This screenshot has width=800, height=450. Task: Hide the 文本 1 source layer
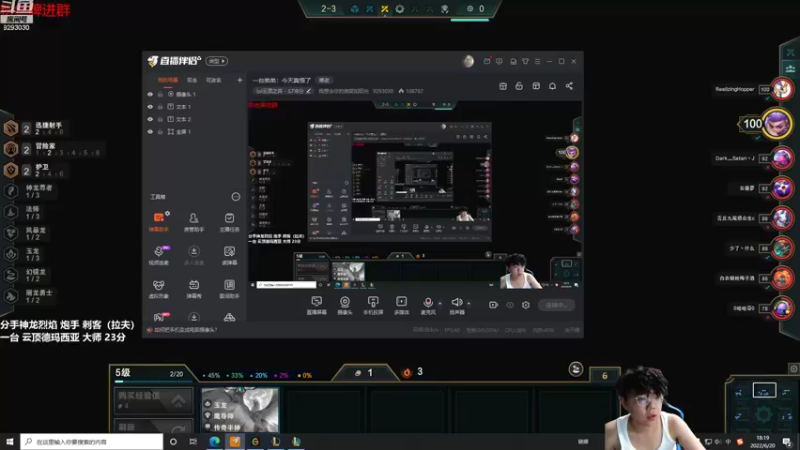(150, 107)
